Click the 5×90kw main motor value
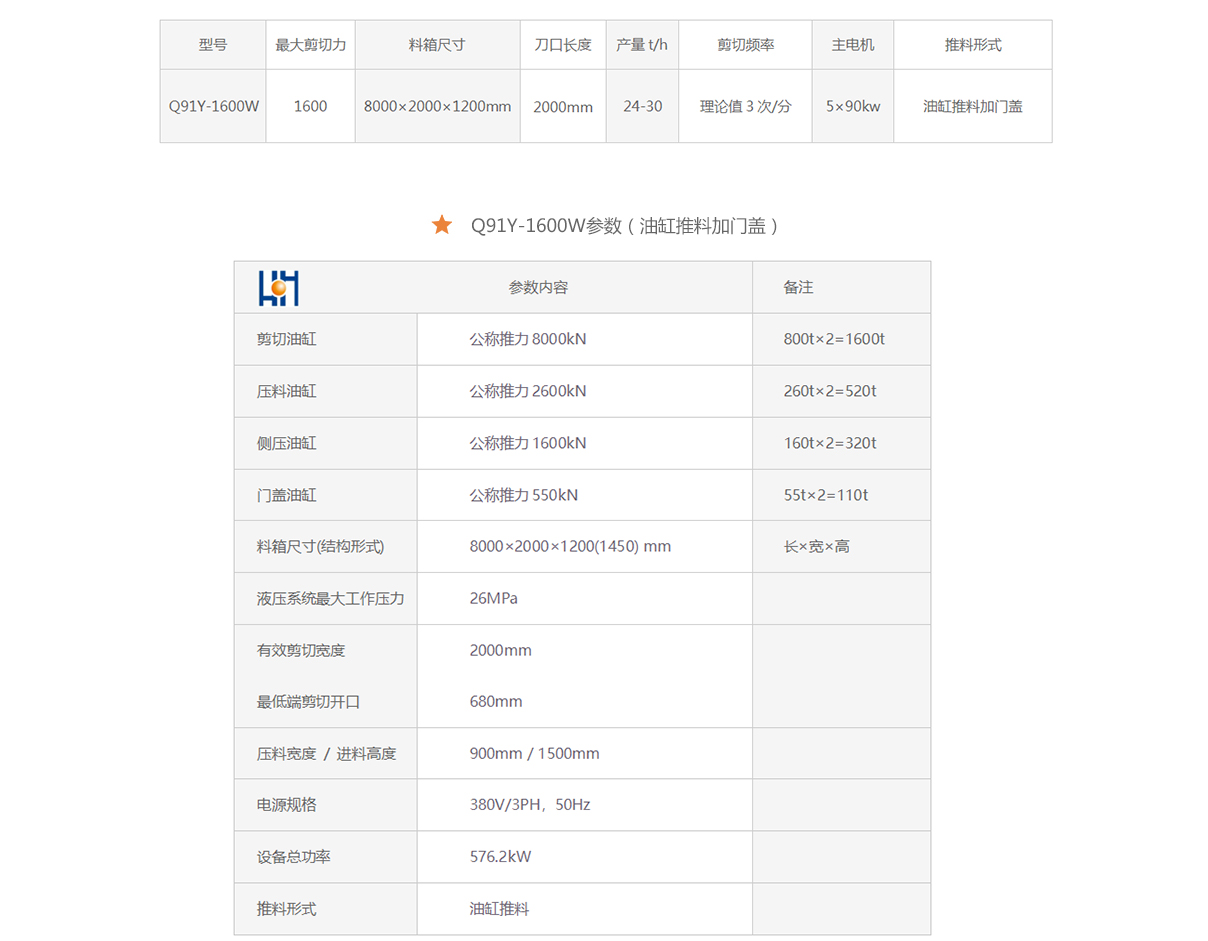This screenshot has width=1208, height=941. pos(852,106)
